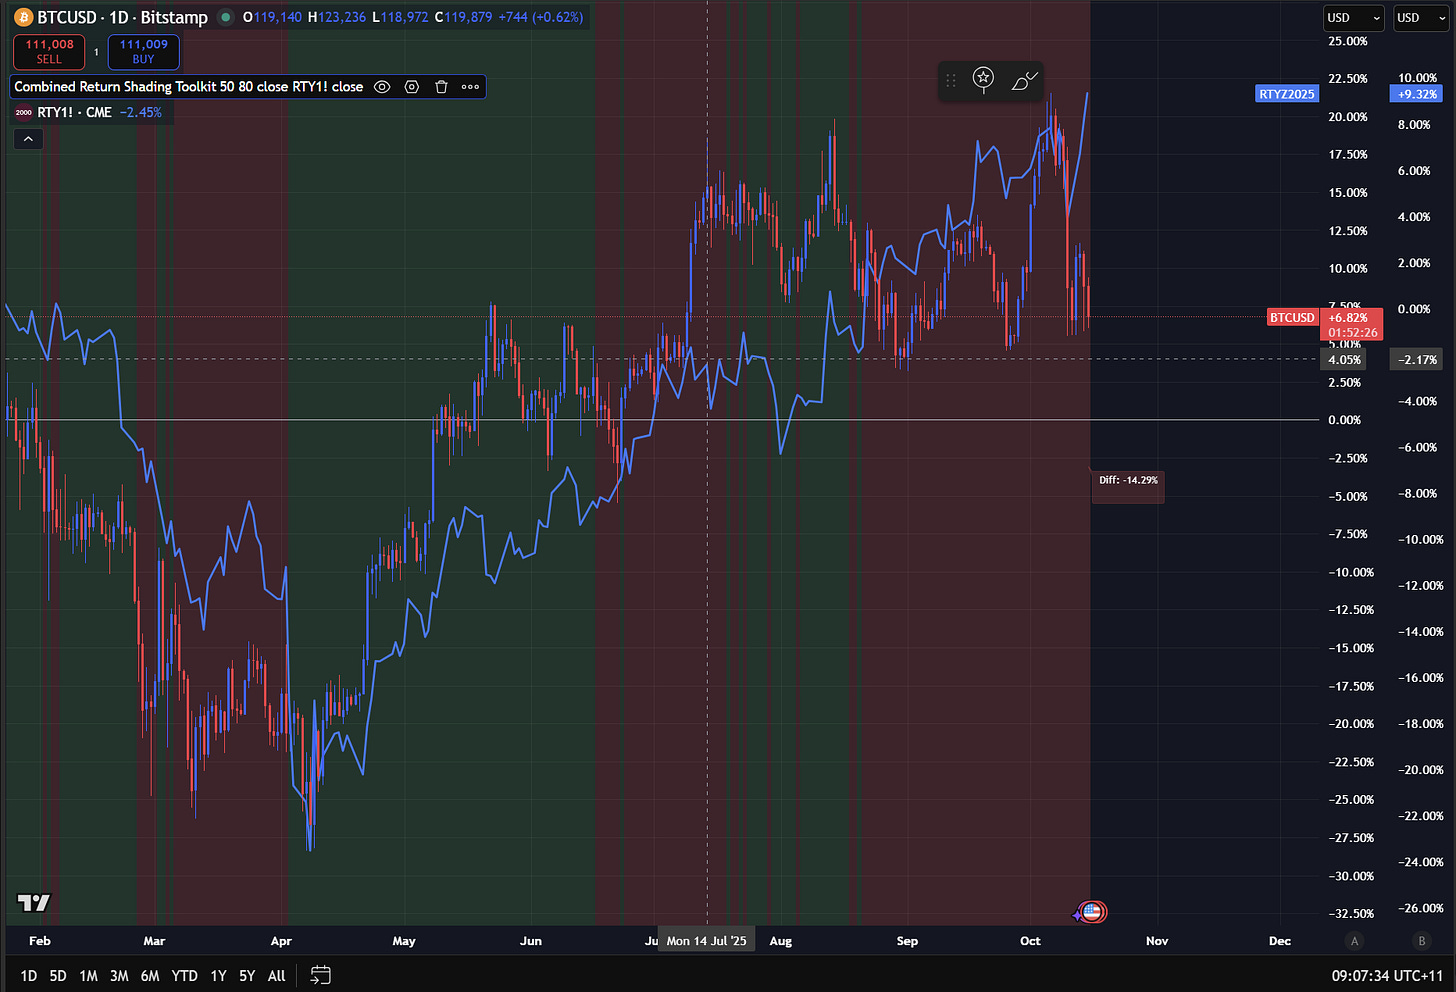Click the +9.32% blue scale label

tap(1417, 94)
